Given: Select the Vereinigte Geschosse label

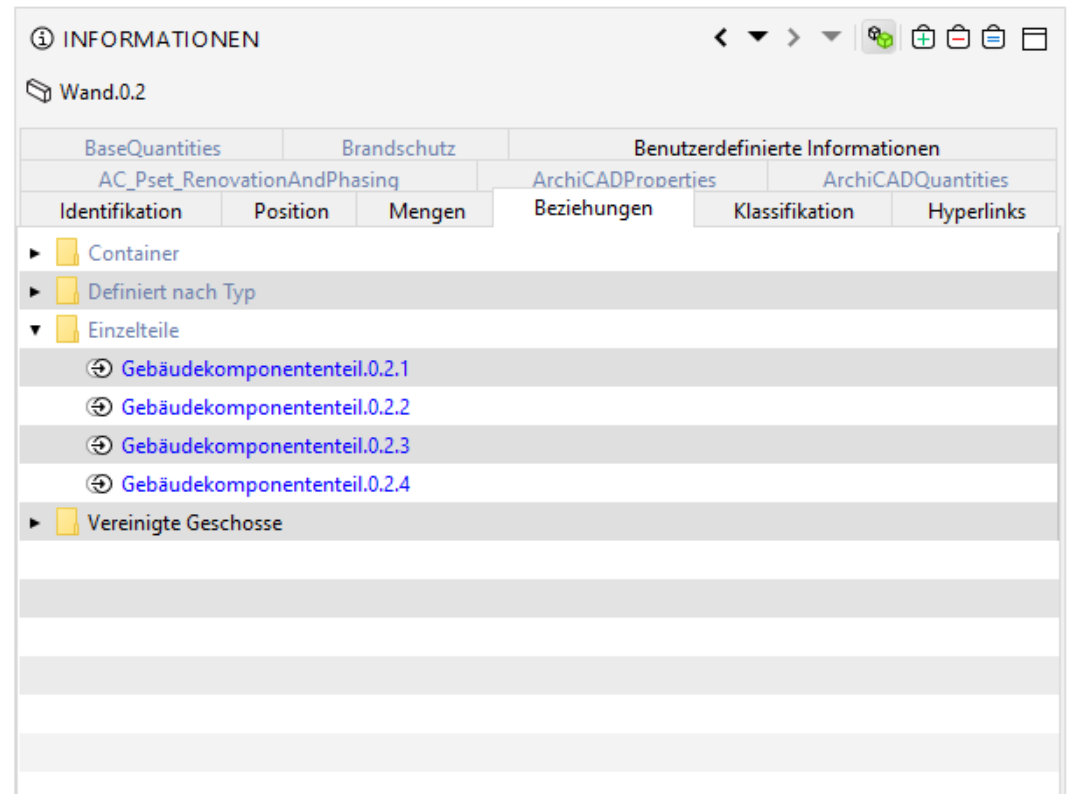Looking at the screenshot, I should [x=185, y=523].
